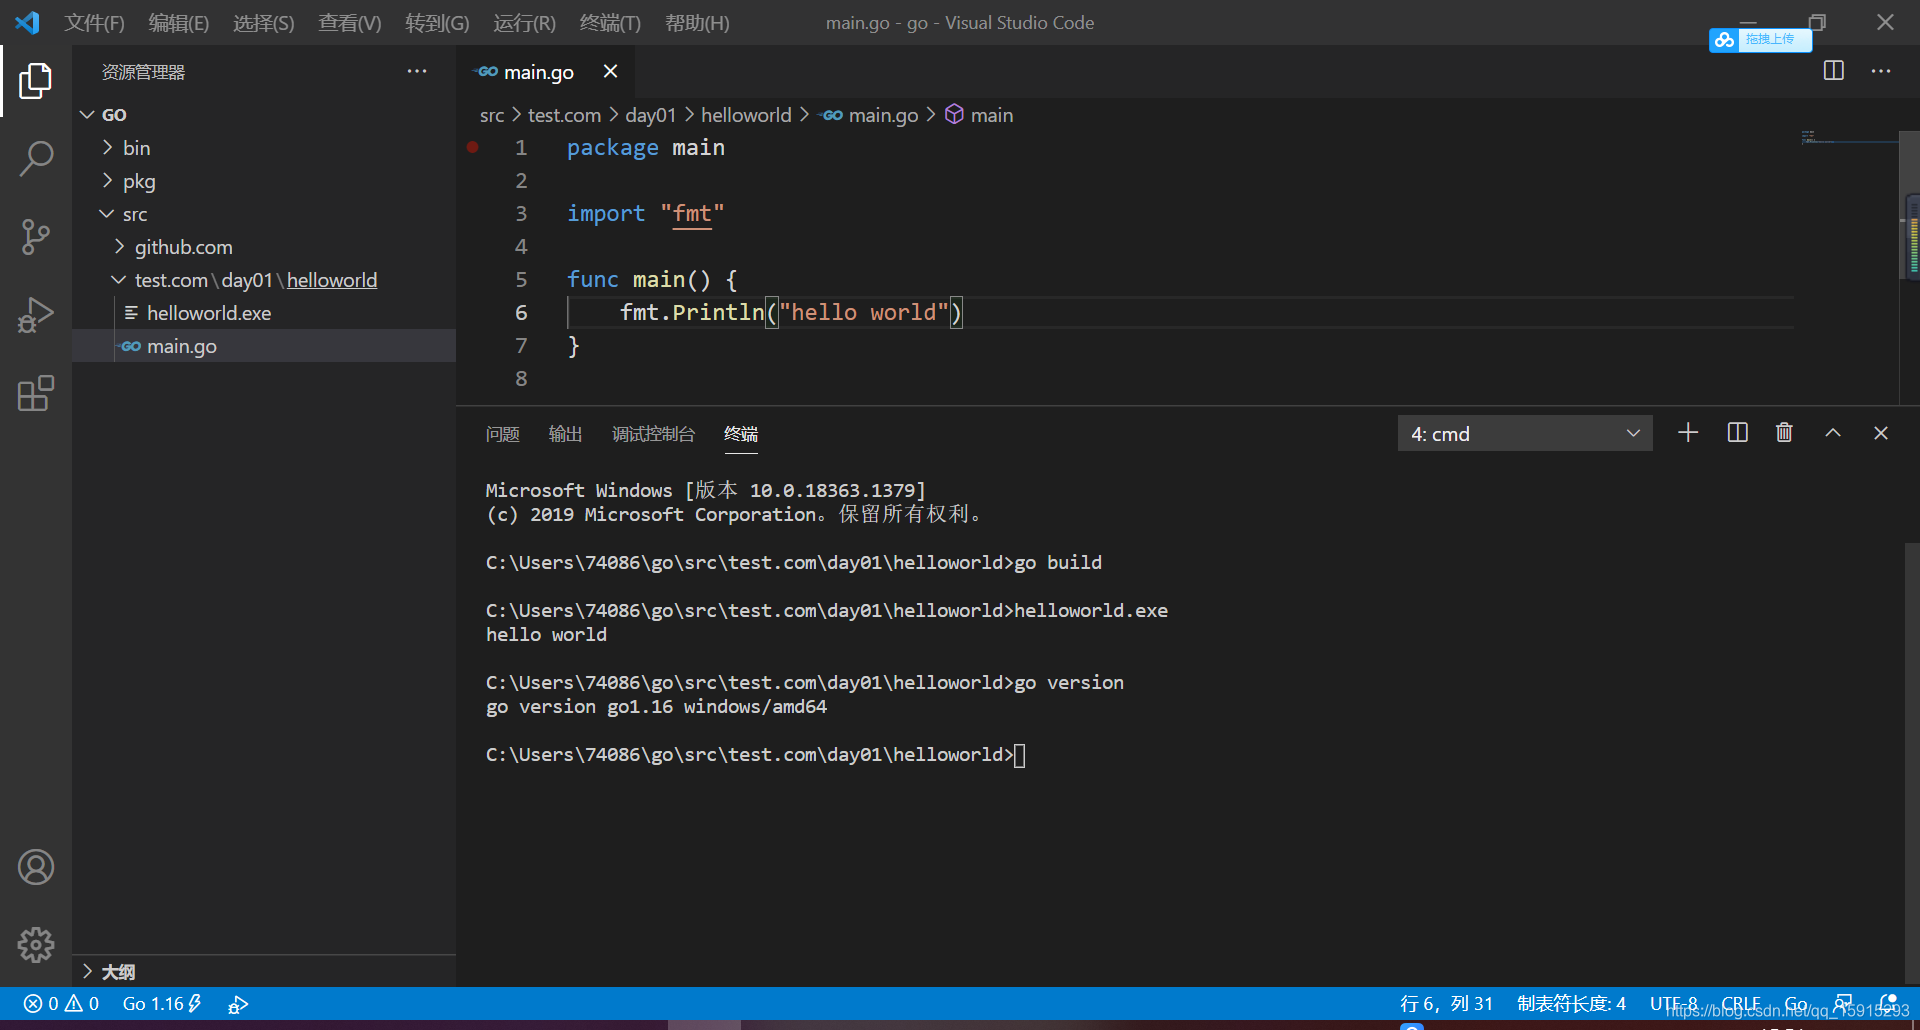Open the Run and Debug view
This screenshot has height=1030, width=1920.
coord(36,315)
